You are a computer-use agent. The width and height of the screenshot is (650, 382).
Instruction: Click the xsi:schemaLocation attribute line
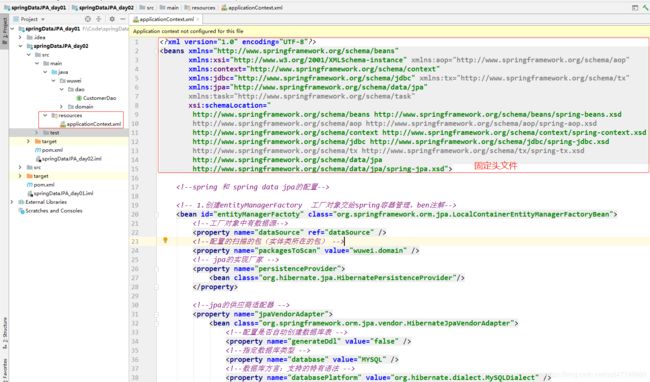[x=229, y=105]
